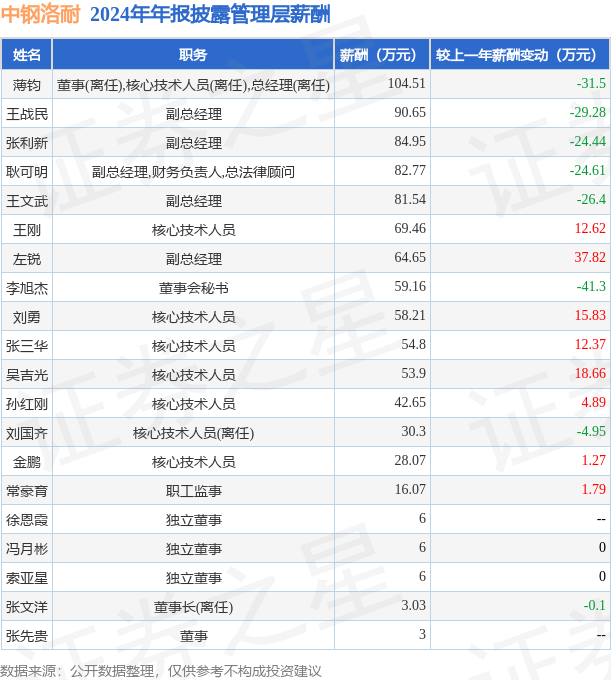This screenshot has height=680, width=611.
Task: Select the name cell 刘勇
Action: tap(26, 317)
